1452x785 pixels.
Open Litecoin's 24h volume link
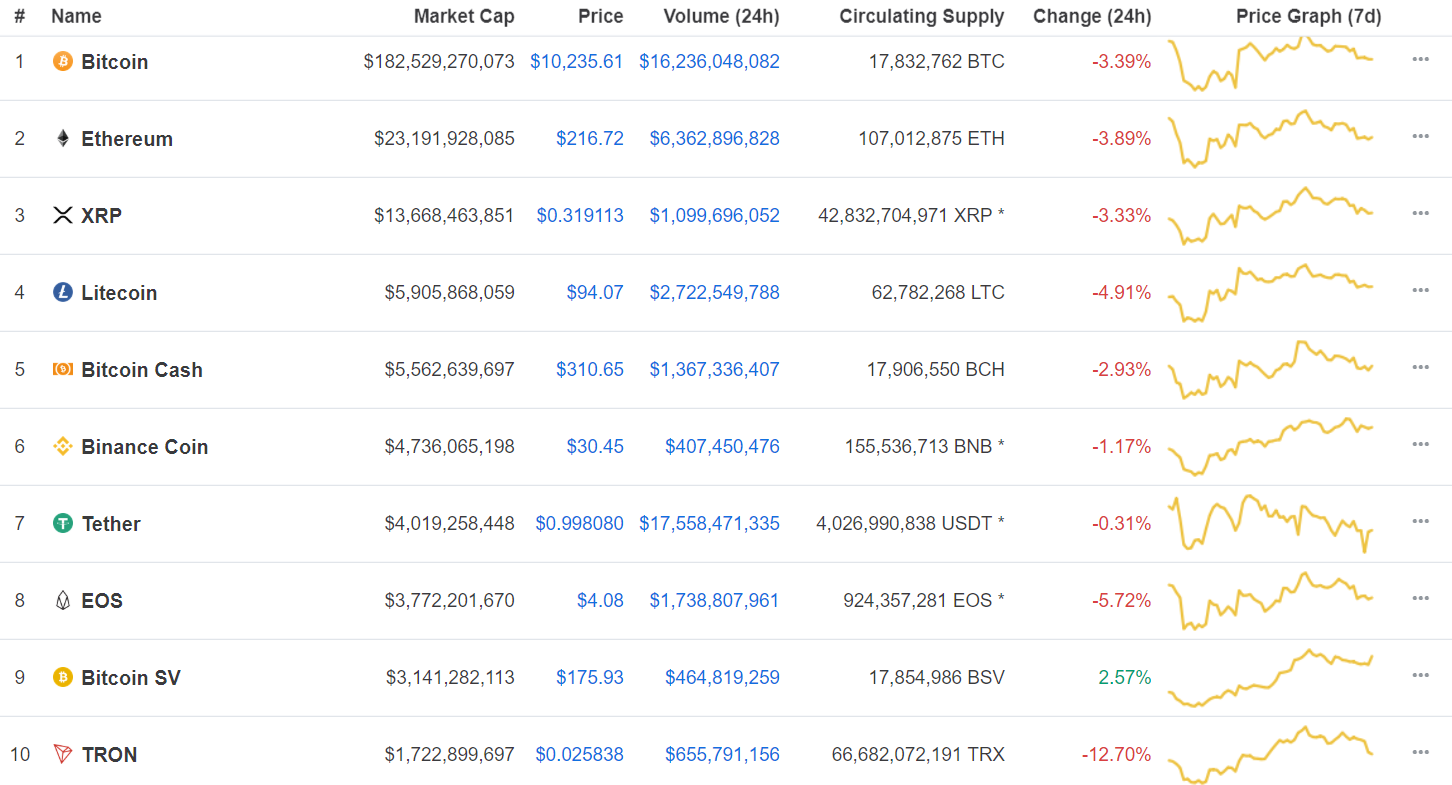714,292
